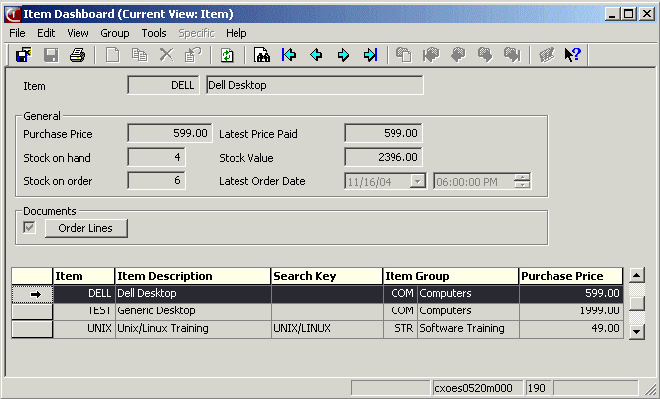Click the grayed-out last group icon

pyautogui.click(x=512, y=55)
